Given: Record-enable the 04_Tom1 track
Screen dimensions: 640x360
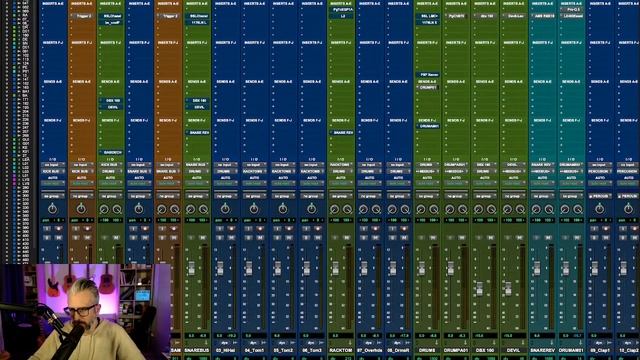Looking at the screenshot, I should point(260,229).
